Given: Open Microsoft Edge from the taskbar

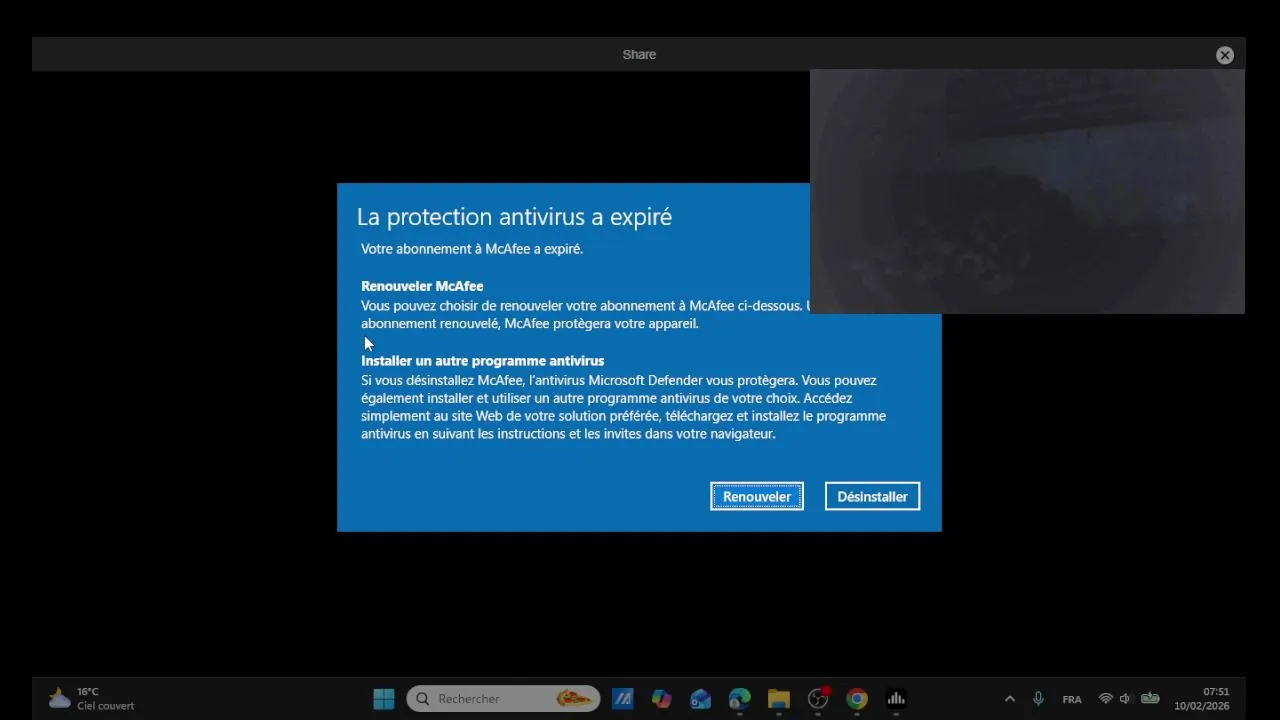Looking at the screenshot, I should (739, 699).
